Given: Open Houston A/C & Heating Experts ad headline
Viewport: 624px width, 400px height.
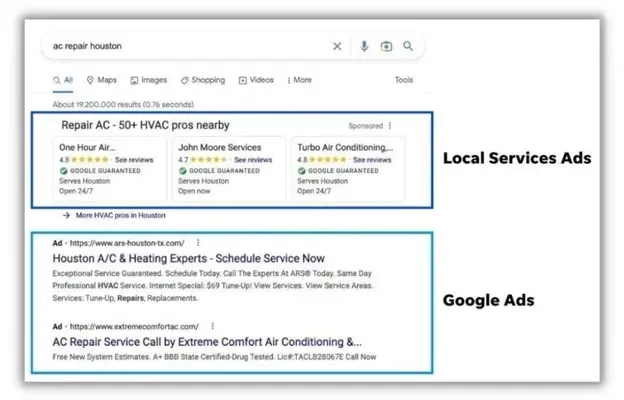Looking at the screenshot, I should (x=189, y=258).
